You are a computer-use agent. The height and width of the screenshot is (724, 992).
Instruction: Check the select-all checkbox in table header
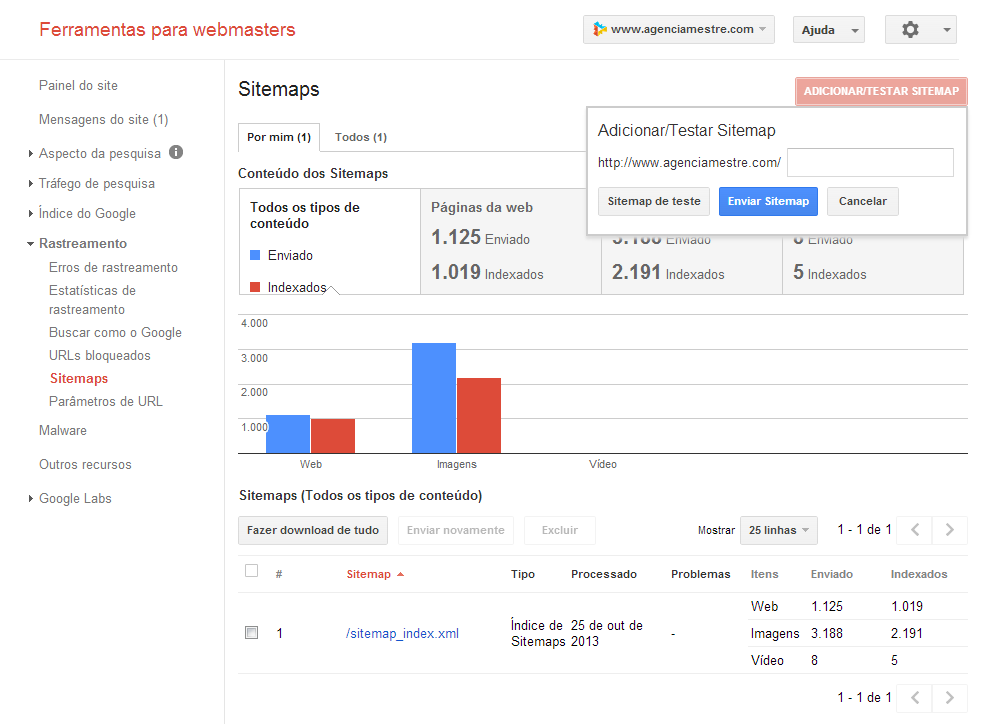tap(252, 571)
